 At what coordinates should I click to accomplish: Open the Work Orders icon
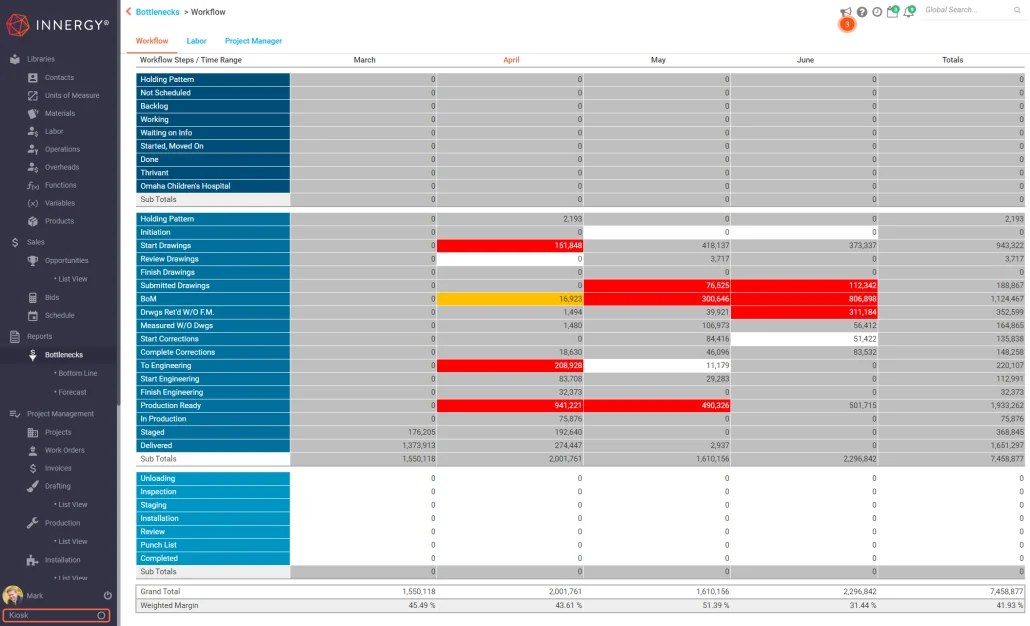(32, 451)
